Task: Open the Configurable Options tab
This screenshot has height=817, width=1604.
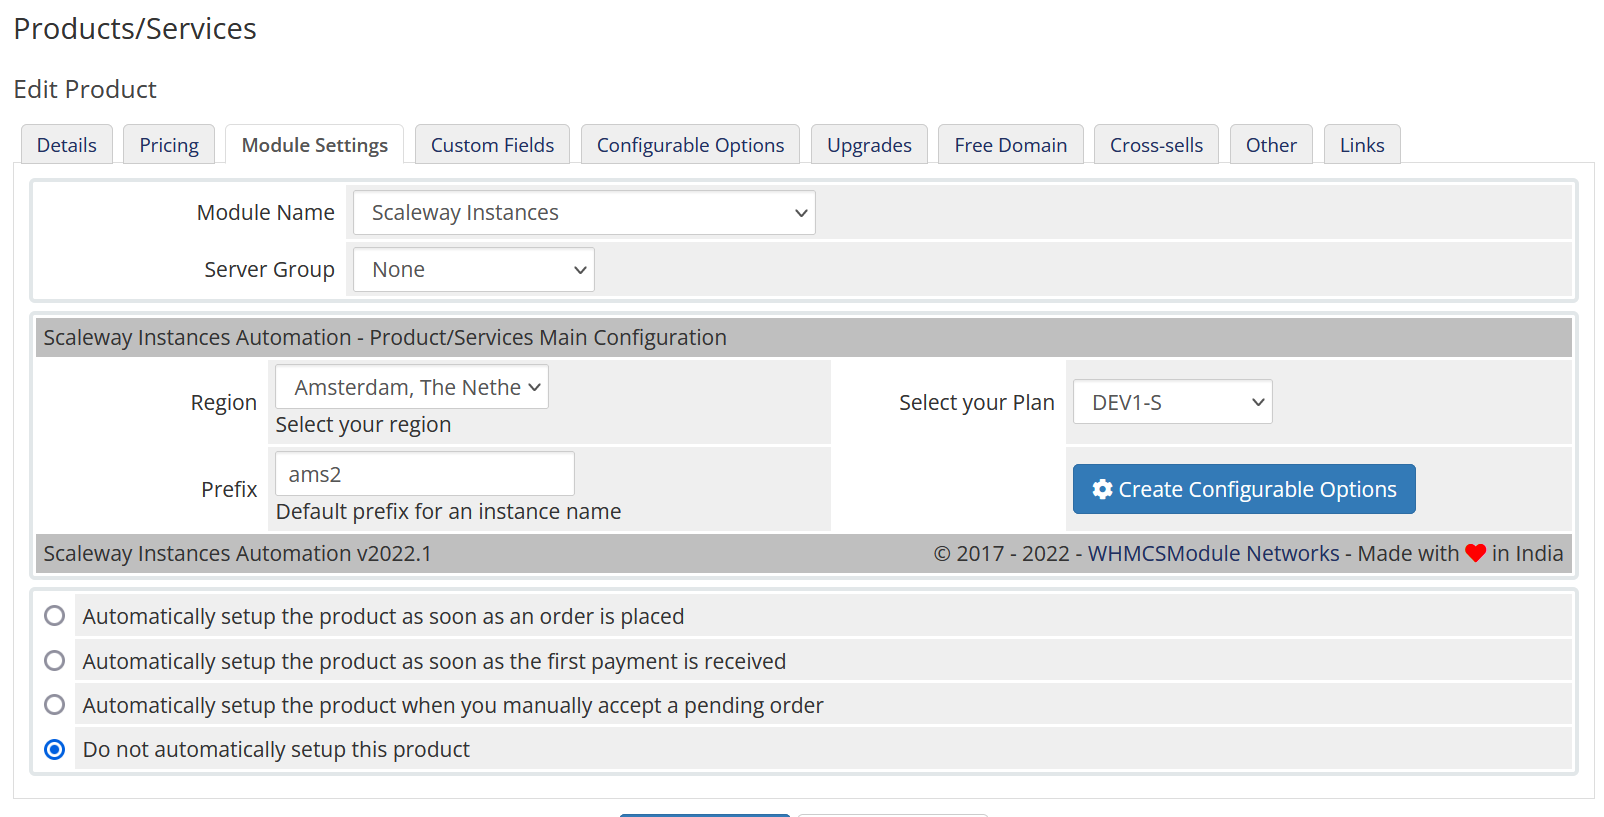Action: tap(690, 145)
